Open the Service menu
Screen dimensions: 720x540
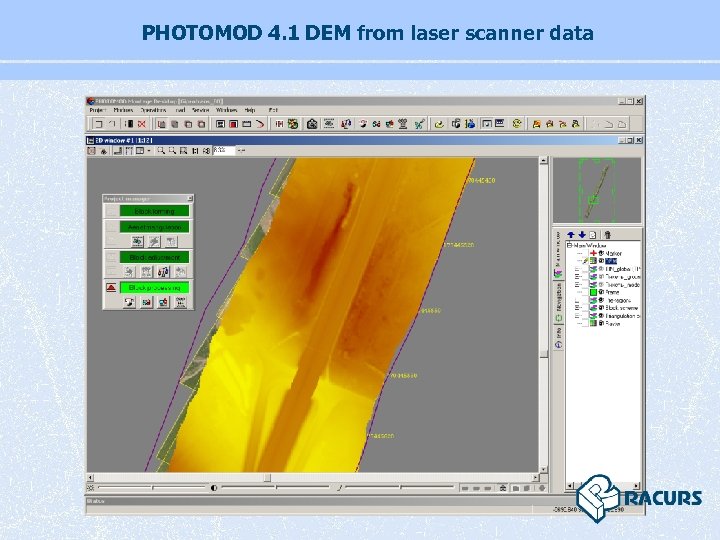[x=201, y=110]
